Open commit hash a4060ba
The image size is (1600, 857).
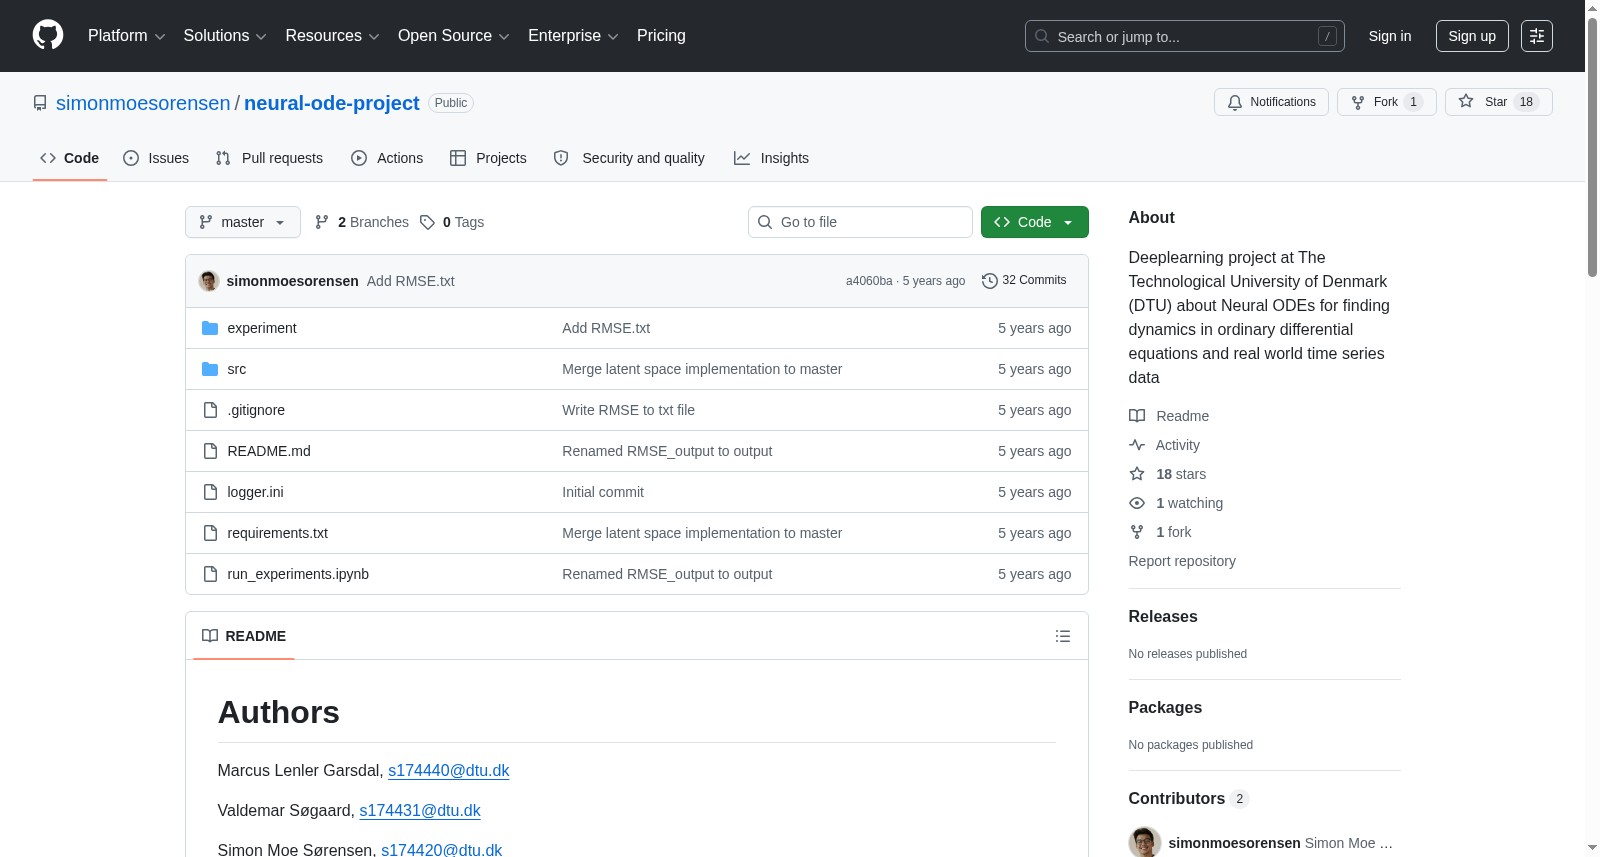click(869, 281)
